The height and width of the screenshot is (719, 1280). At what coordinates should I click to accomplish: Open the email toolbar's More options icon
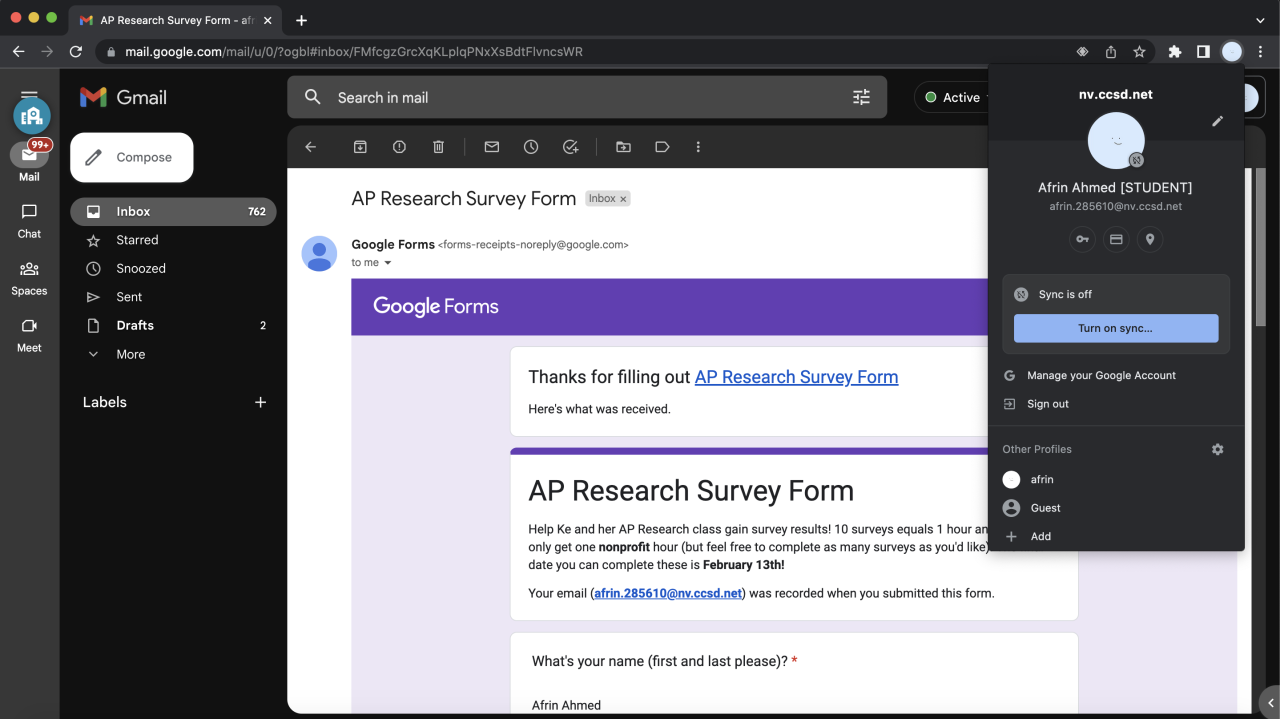coord(698,147)
